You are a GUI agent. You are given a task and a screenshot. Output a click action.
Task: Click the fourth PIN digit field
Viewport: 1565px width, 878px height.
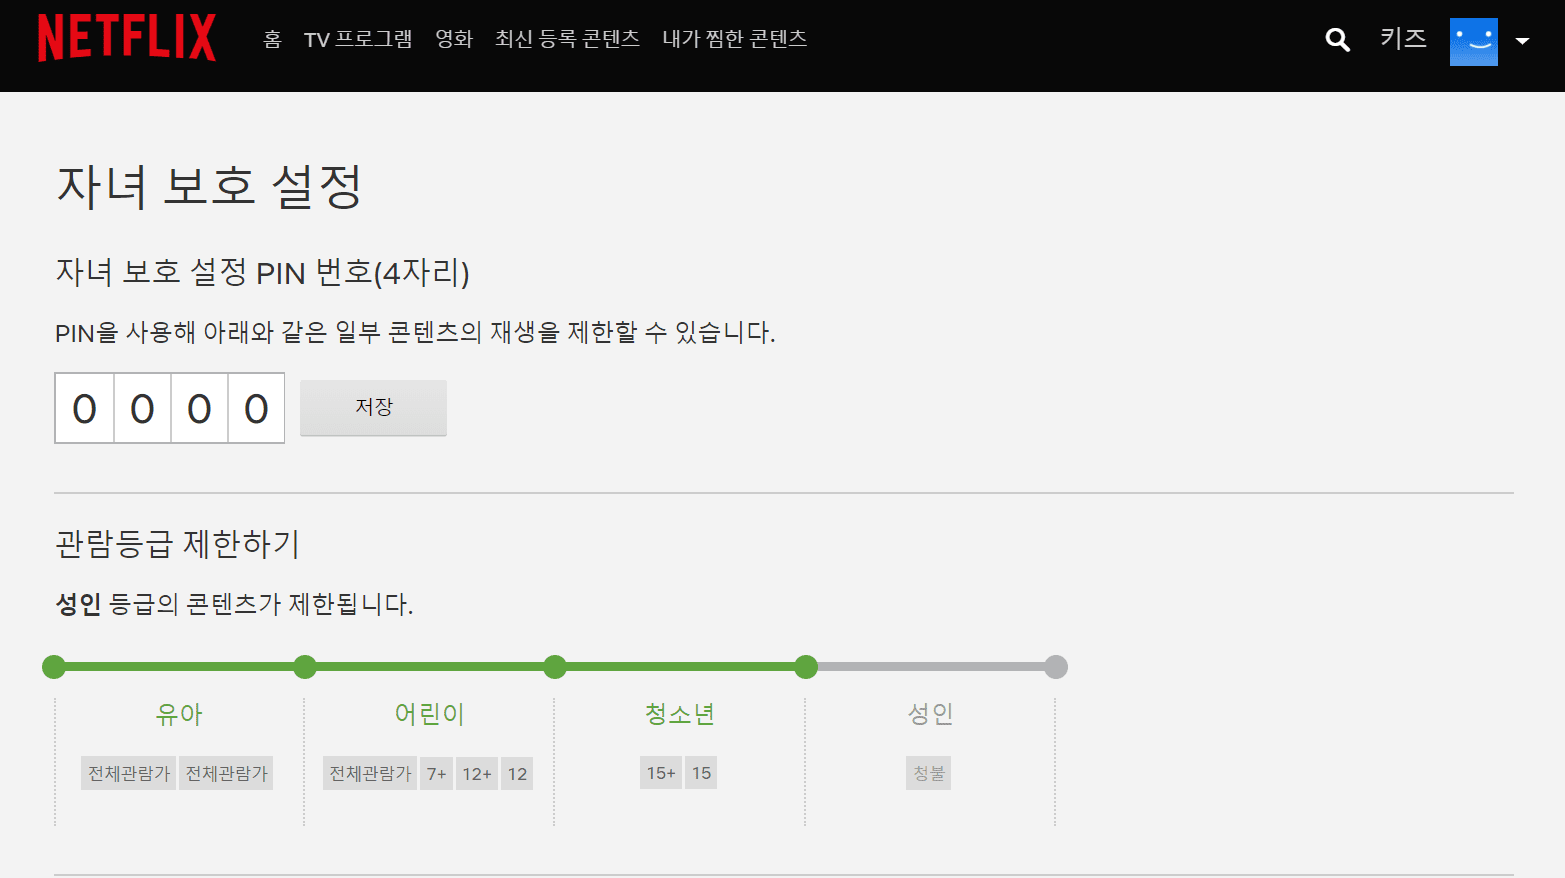pyautogui.click(x=256, y=408)
